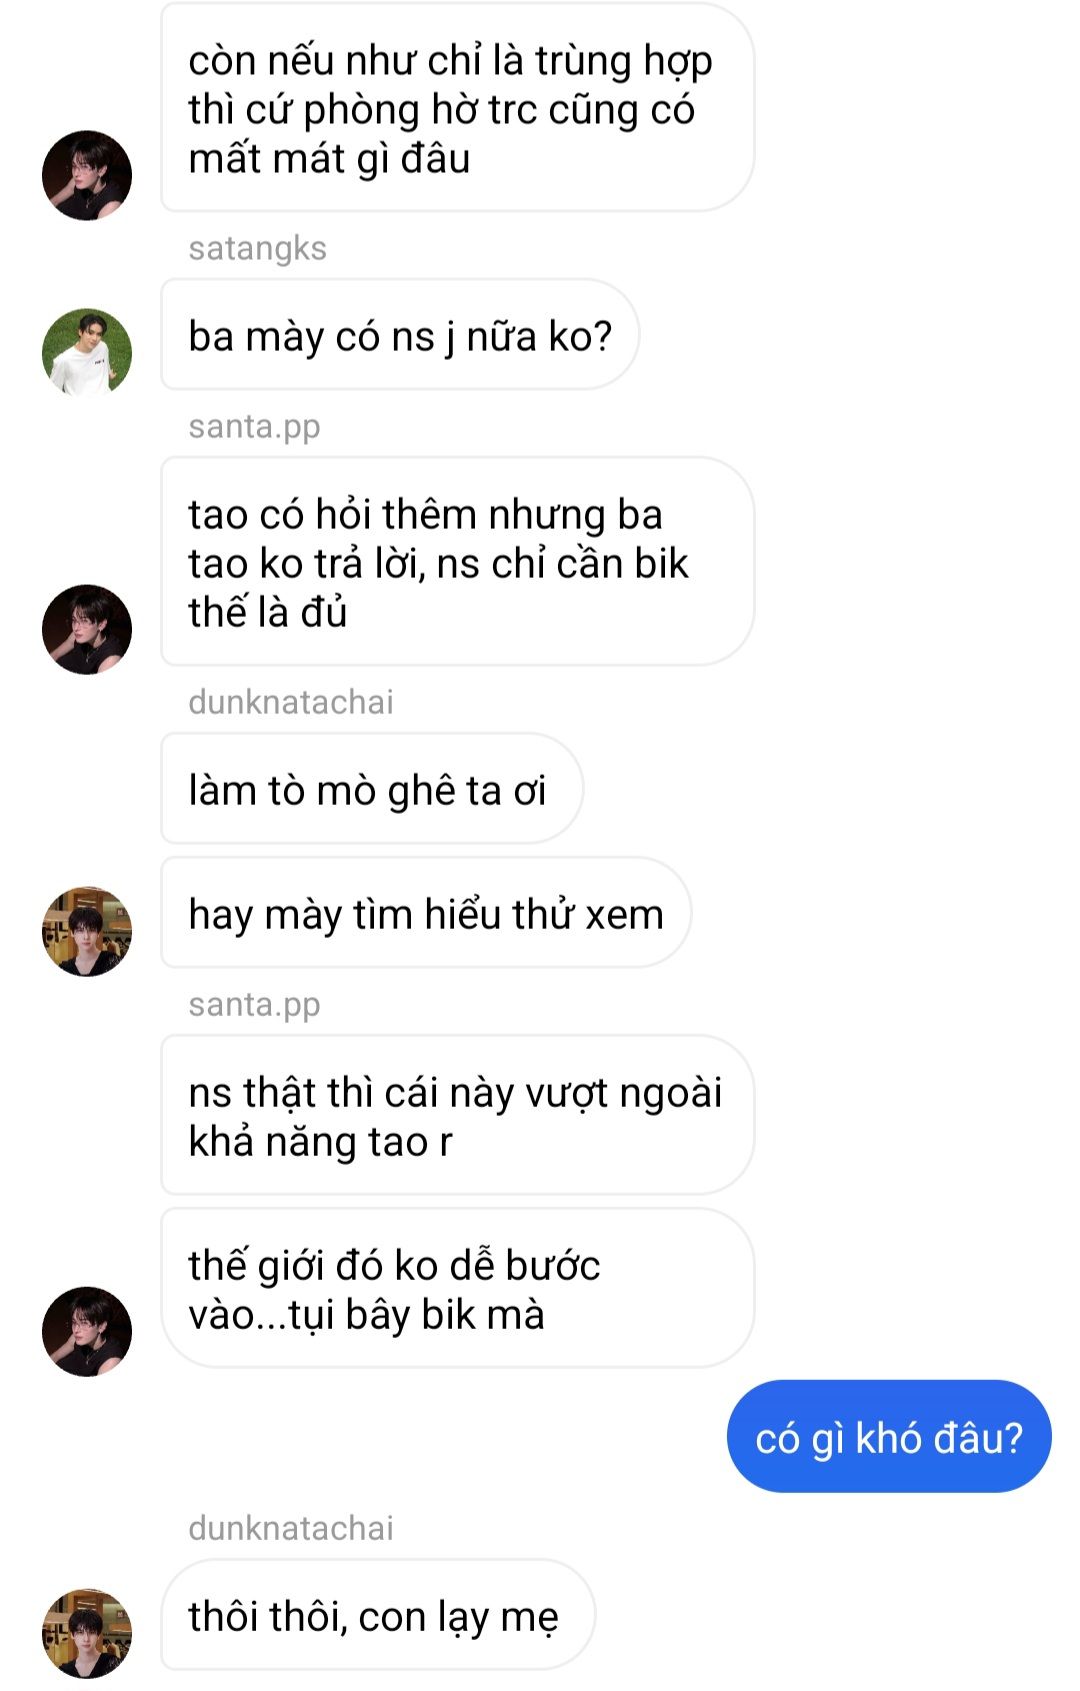
Task: Open dunknatachai avatar beside 'thôi thôi, con lạy mẹ'
Action: click(x=87, y=1633)
